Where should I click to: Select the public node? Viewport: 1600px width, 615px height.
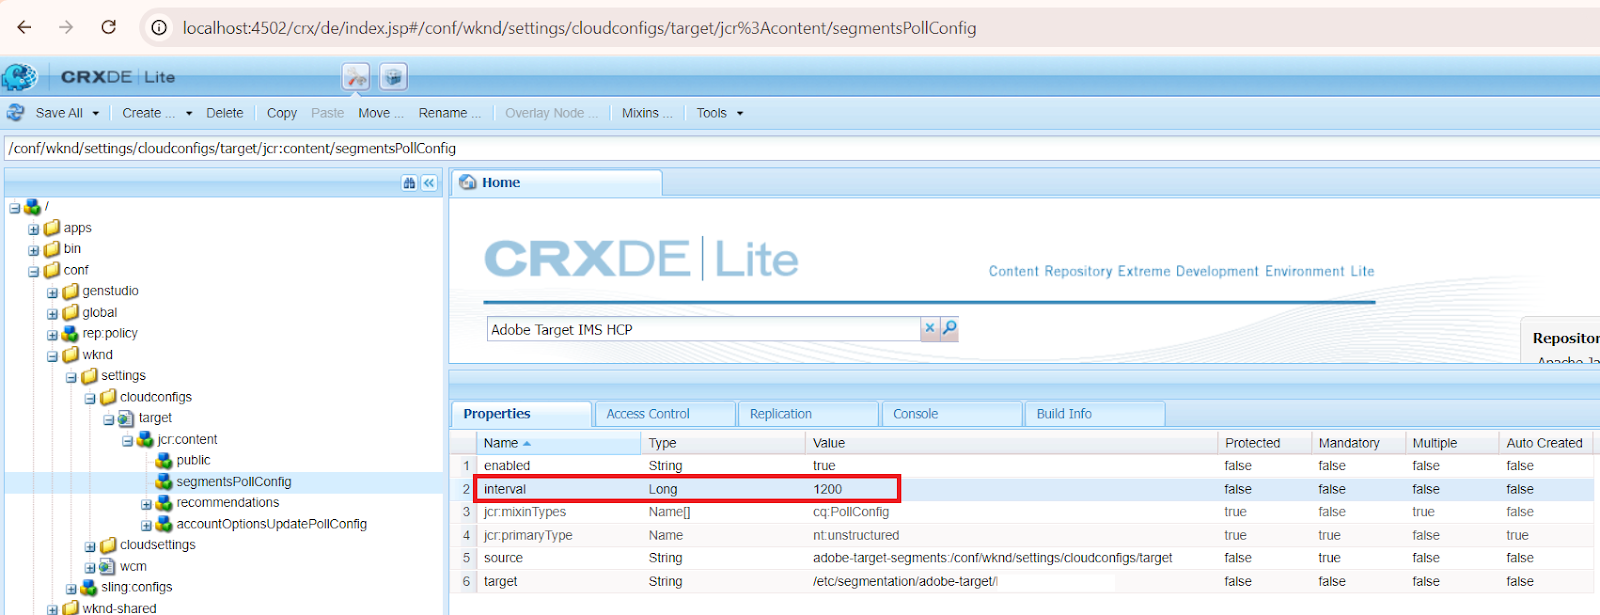point(193,460)
